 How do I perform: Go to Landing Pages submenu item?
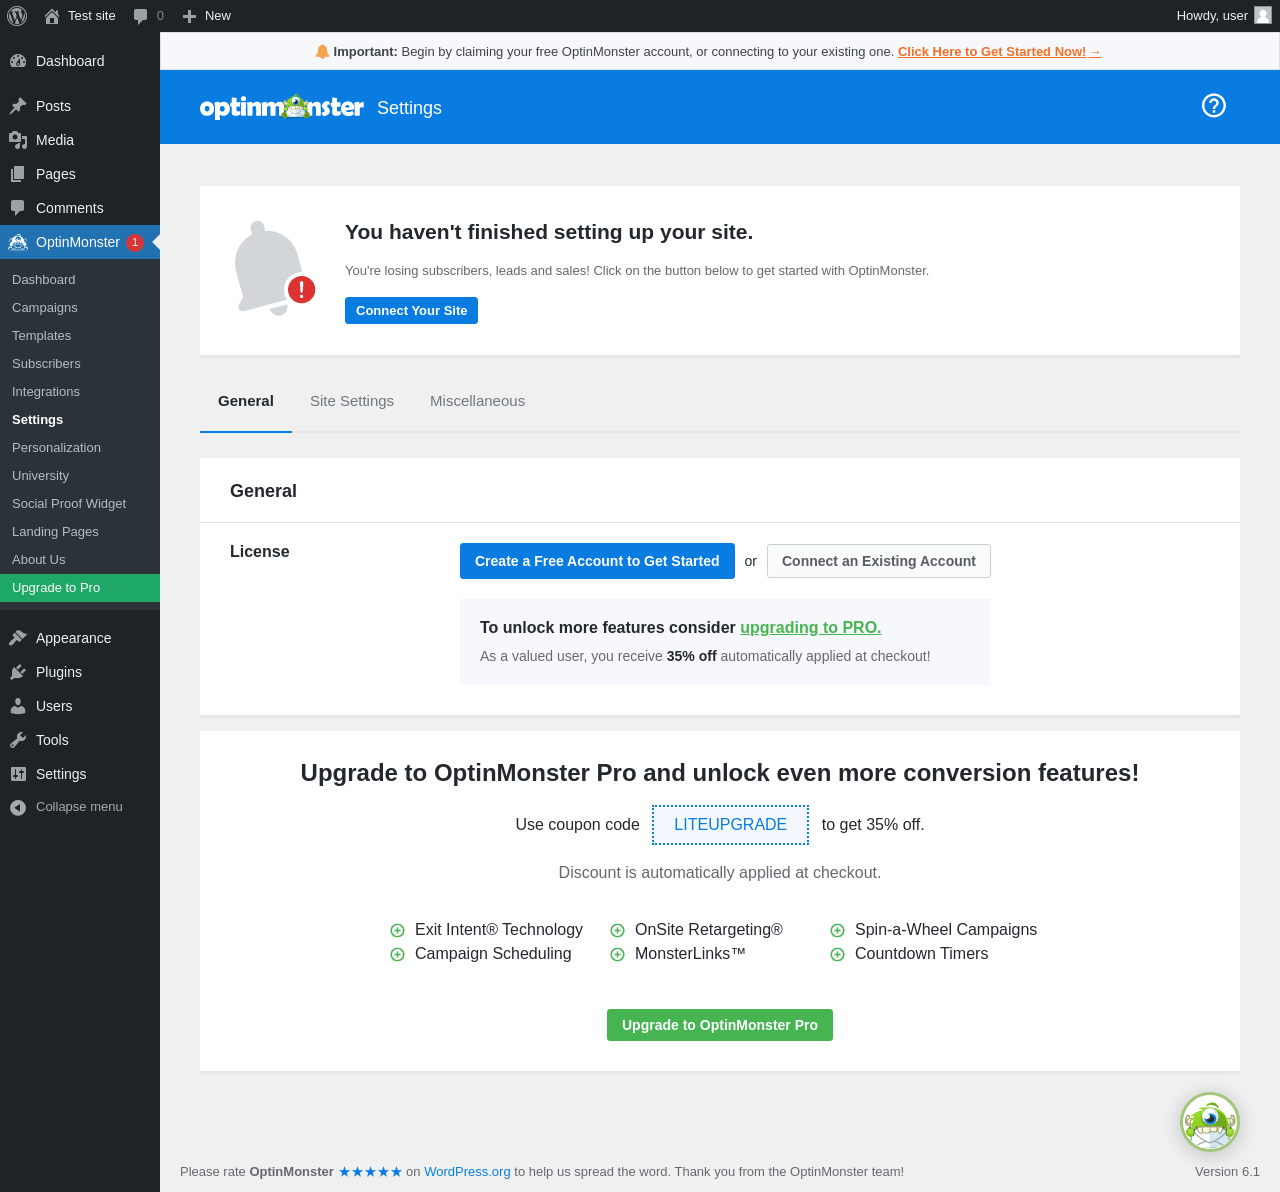(x=80, y=532)
